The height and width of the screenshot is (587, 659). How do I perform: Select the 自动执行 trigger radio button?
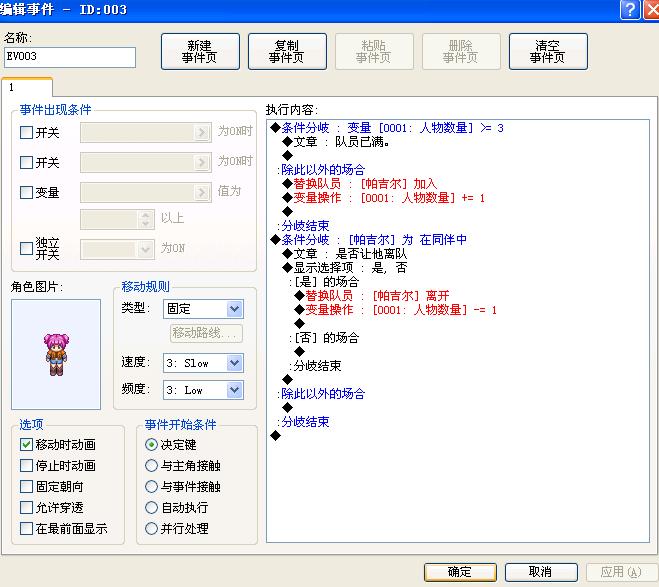[151, 508]
